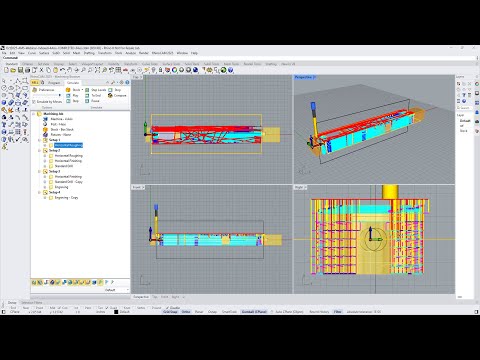Image resolution: width=480 pixels, height=360 pixels.
Task: Click the Play simulation button
Action: tap(72, 95)
